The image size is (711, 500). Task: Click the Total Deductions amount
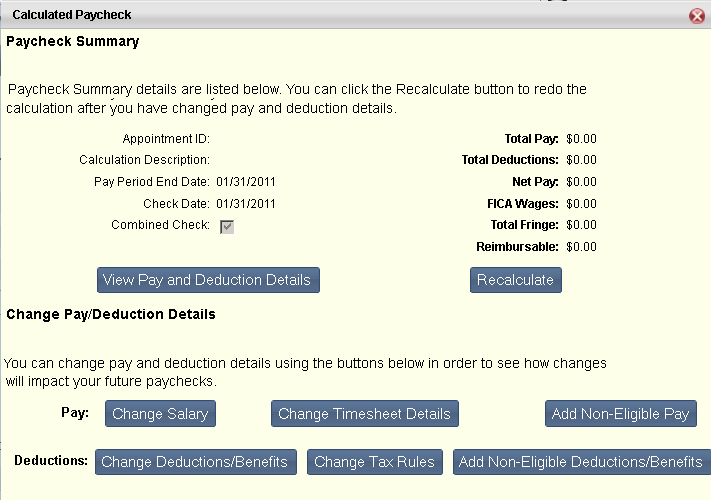point(581,160)
